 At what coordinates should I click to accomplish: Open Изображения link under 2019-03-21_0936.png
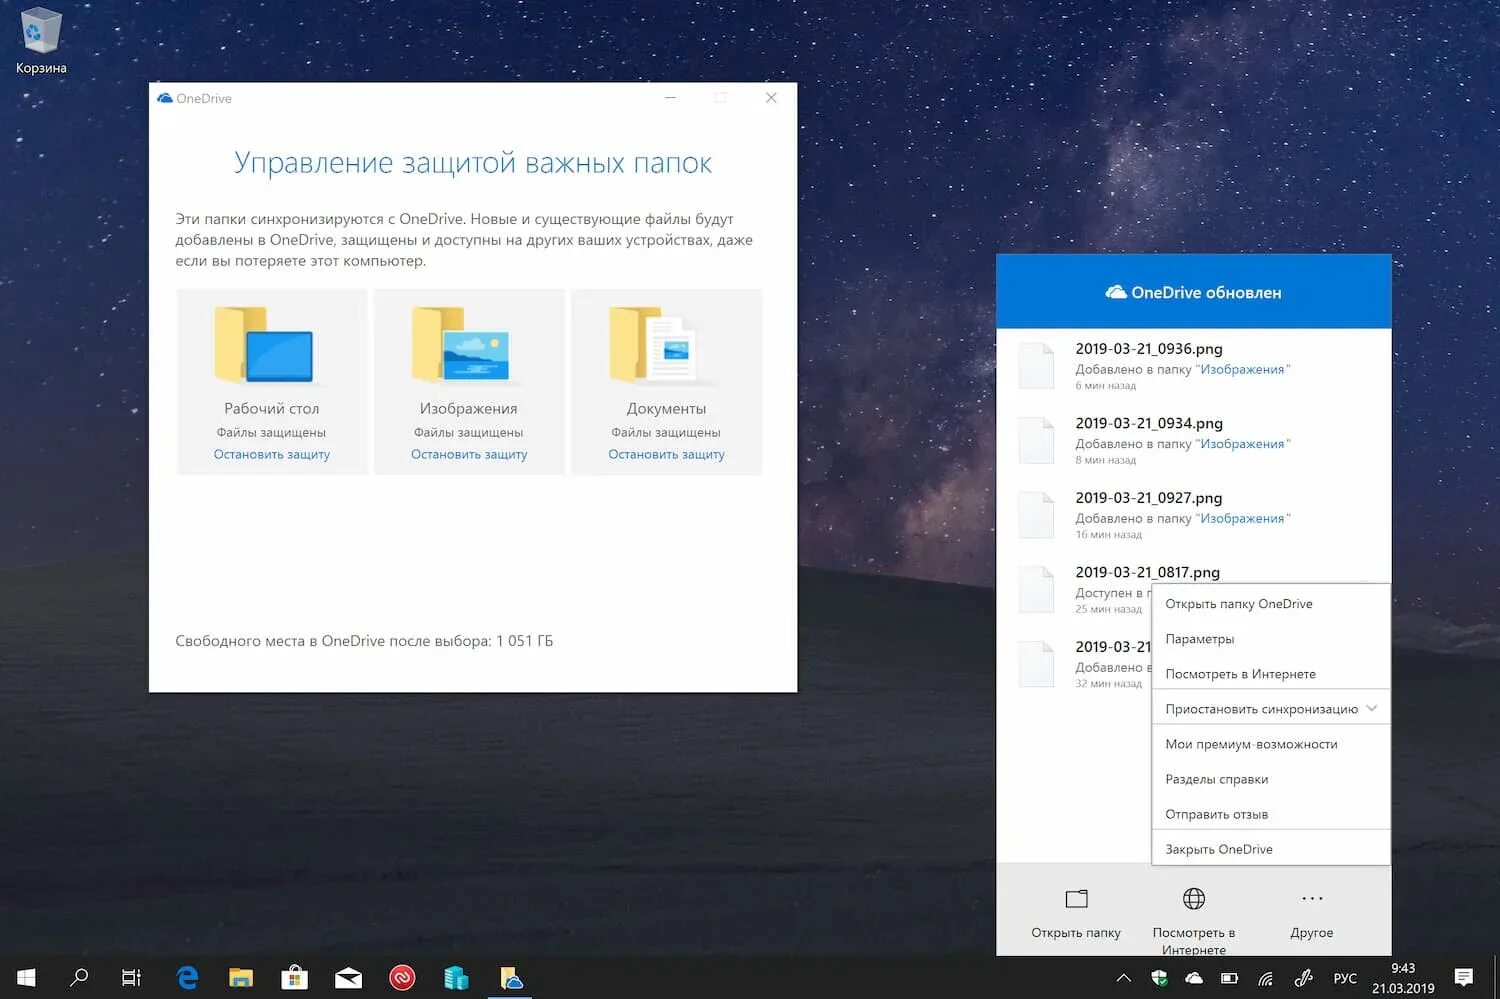[x=1242, y=370]
